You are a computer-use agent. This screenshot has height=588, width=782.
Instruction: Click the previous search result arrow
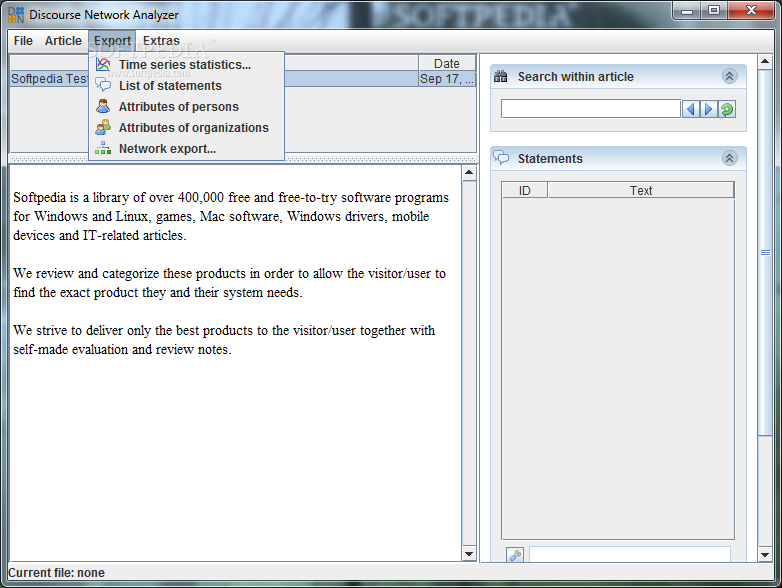point(690,109)
